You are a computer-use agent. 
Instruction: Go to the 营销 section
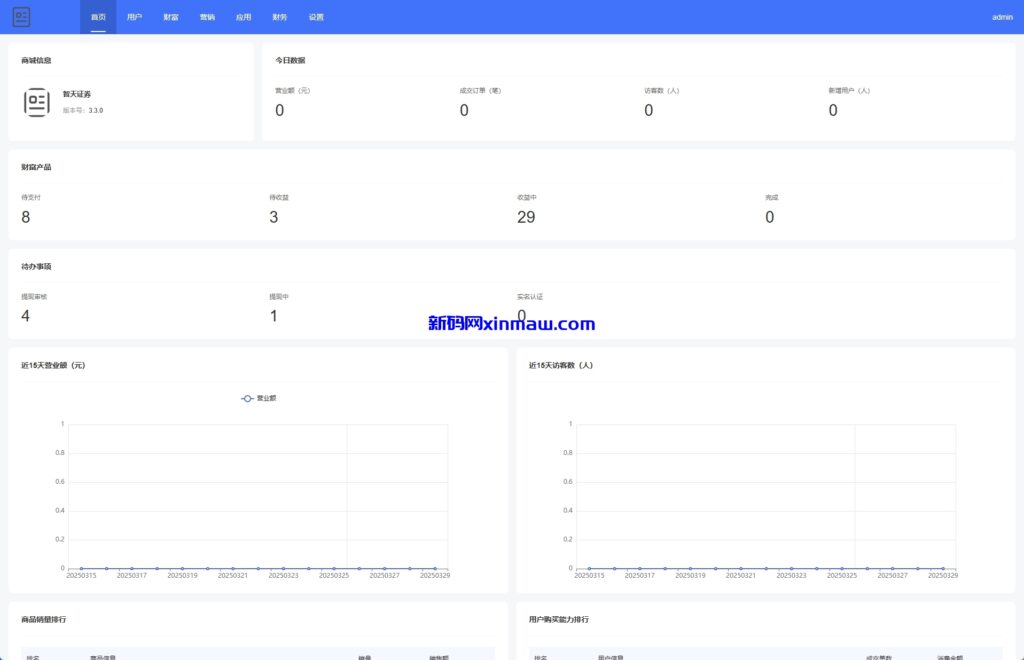(x=207, y=17)
